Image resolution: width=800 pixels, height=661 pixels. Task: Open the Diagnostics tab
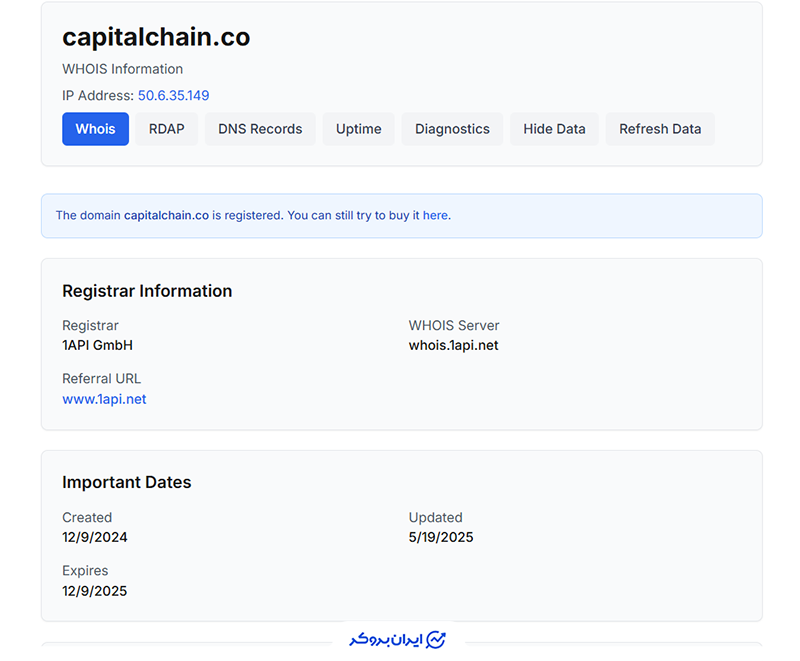[x=451, y=129]
